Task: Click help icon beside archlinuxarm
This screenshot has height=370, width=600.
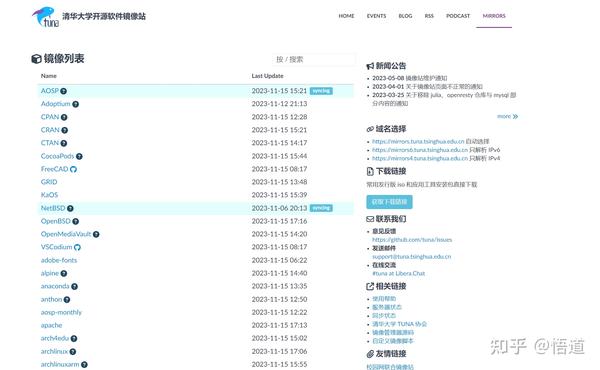Action: coord(84,365)
